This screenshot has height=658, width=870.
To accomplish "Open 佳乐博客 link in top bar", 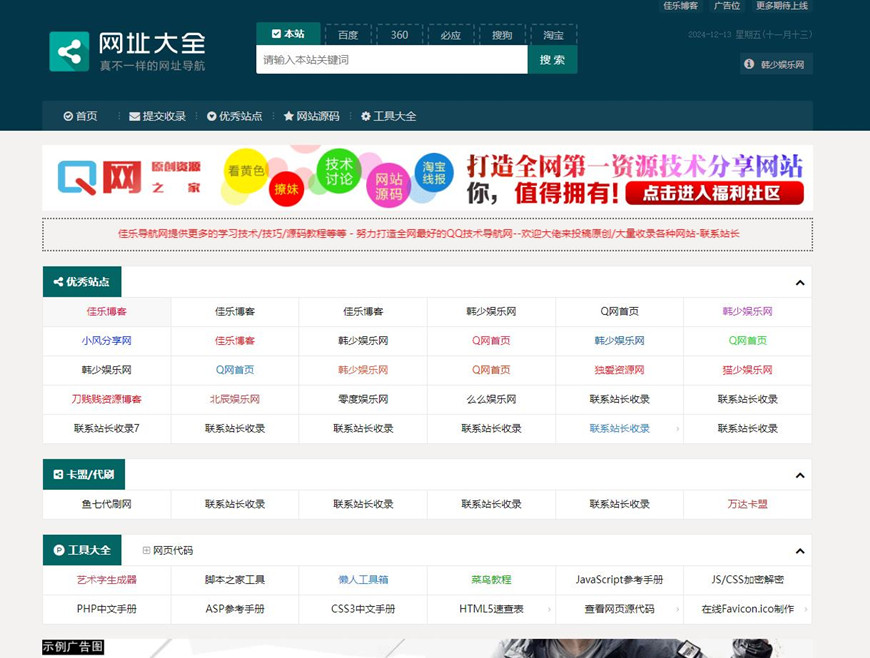I will pyautogui.click(x=681, y=6).
